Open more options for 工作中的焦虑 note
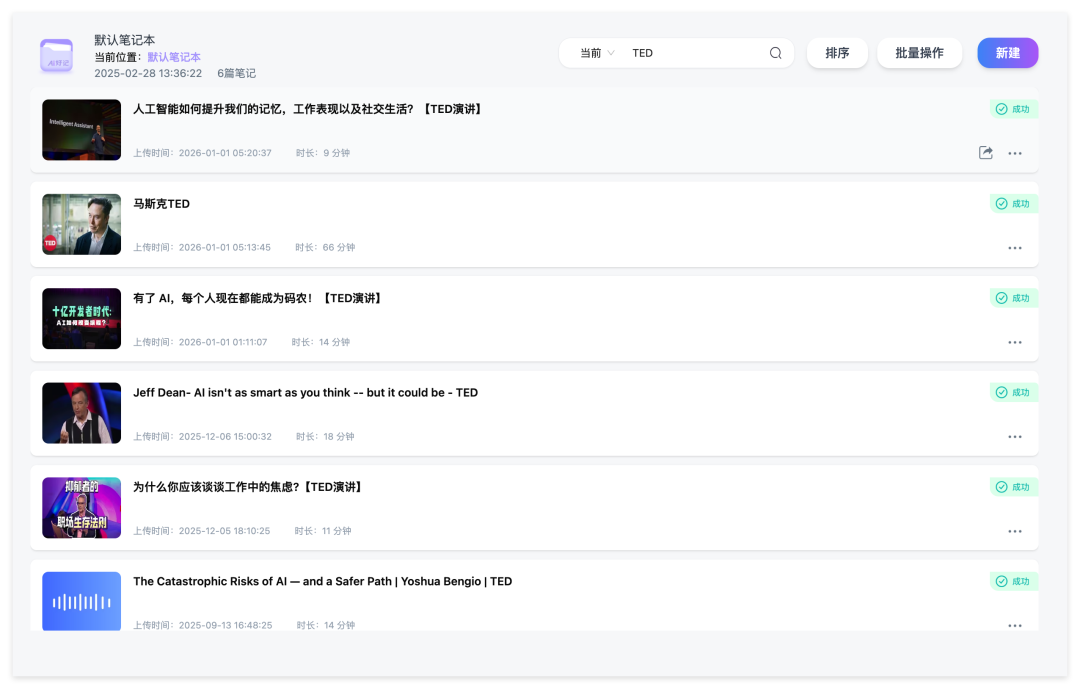1080x689 pixels. pos(1015,531)
